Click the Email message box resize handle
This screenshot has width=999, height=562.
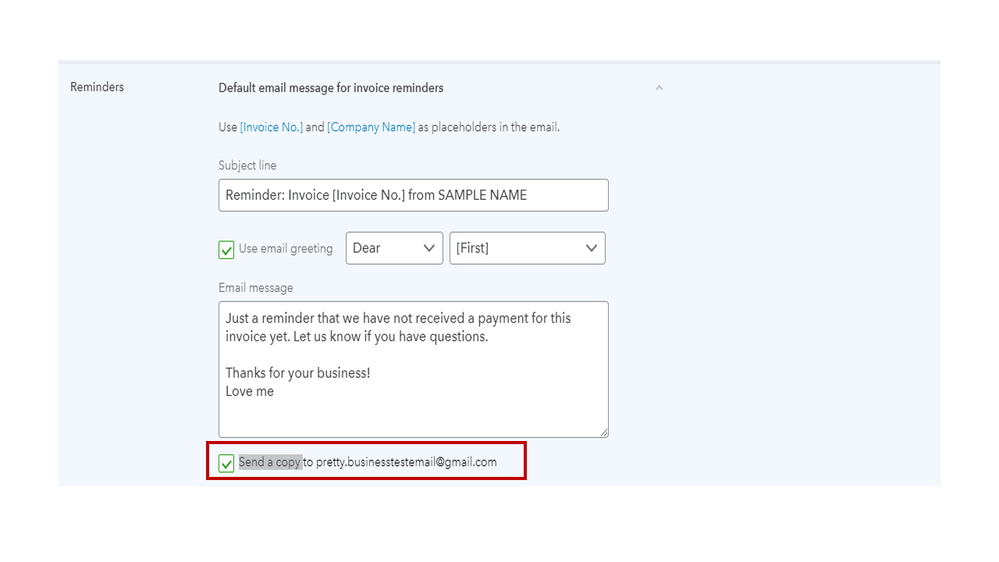603,432
